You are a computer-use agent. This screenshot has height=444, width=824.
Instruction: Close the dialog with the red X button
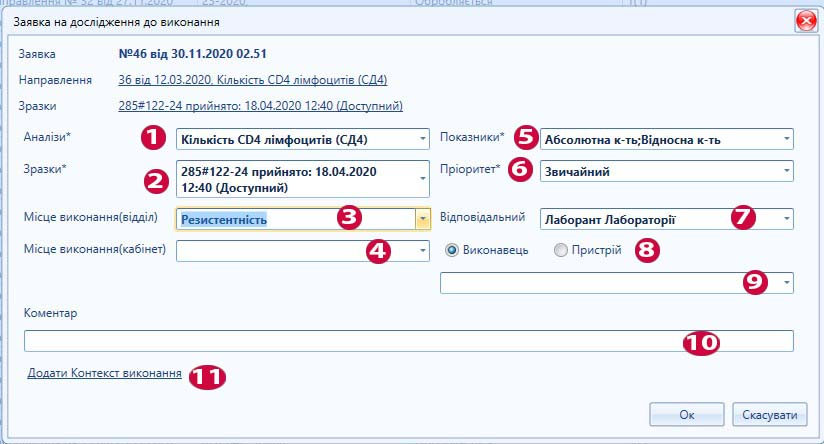pyautogui.click(x=802, y=20)
